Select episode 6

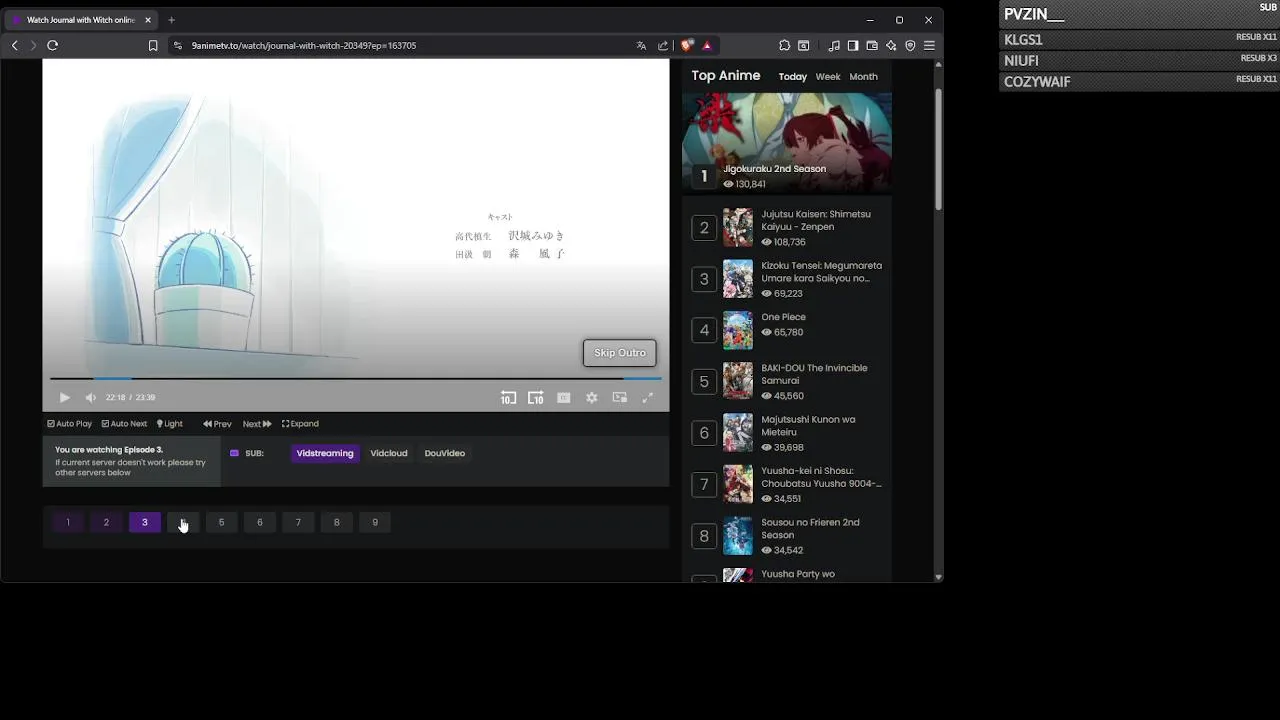click(x=260, y=522)
